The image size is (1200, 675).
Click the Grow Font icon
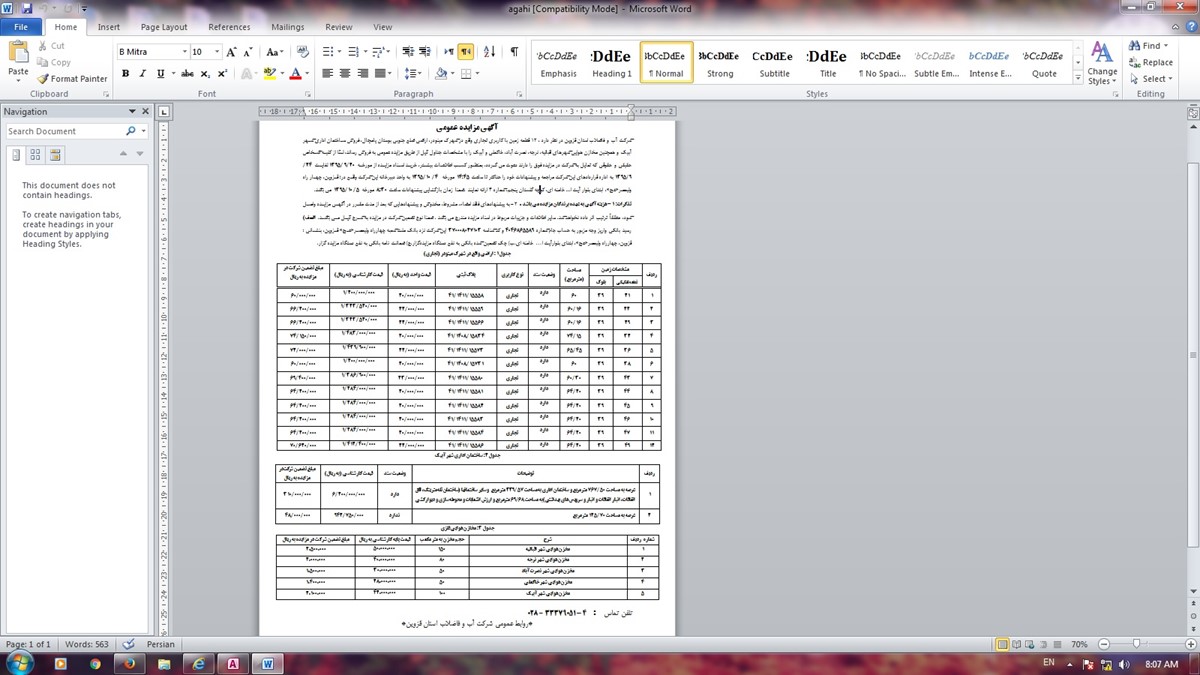click(x=232, y=52)
